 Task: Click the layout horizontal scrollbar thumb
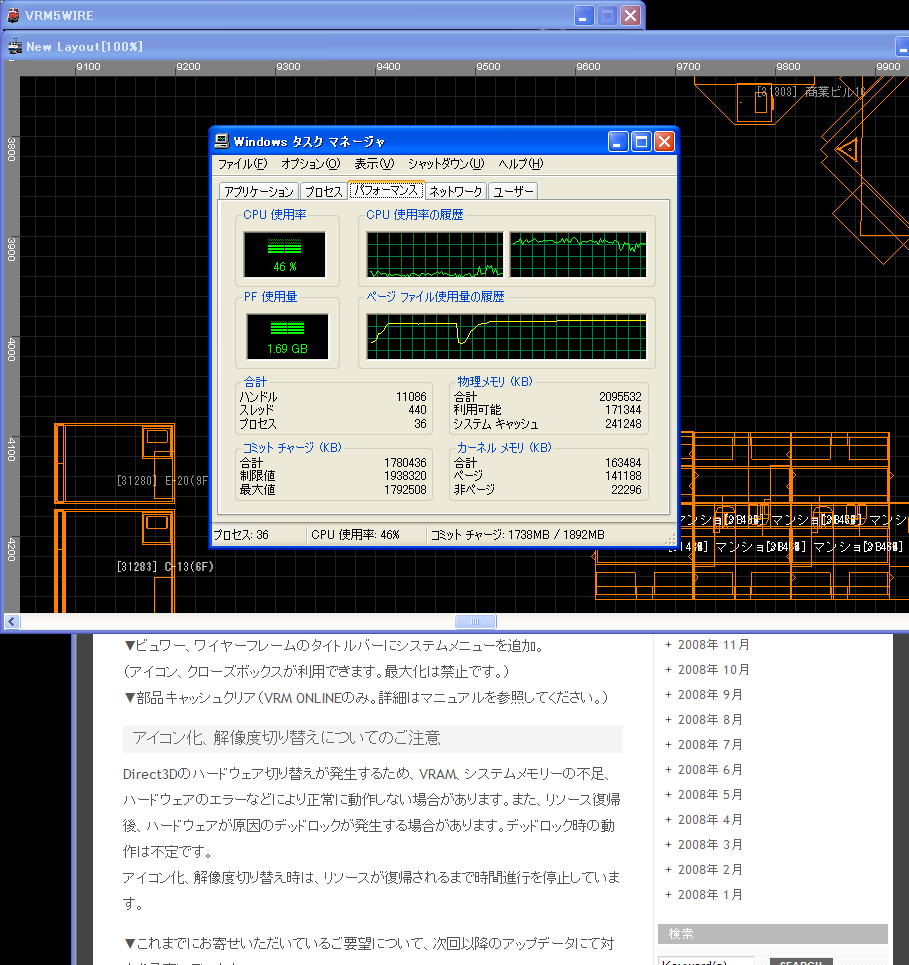[x=476, y=622]
